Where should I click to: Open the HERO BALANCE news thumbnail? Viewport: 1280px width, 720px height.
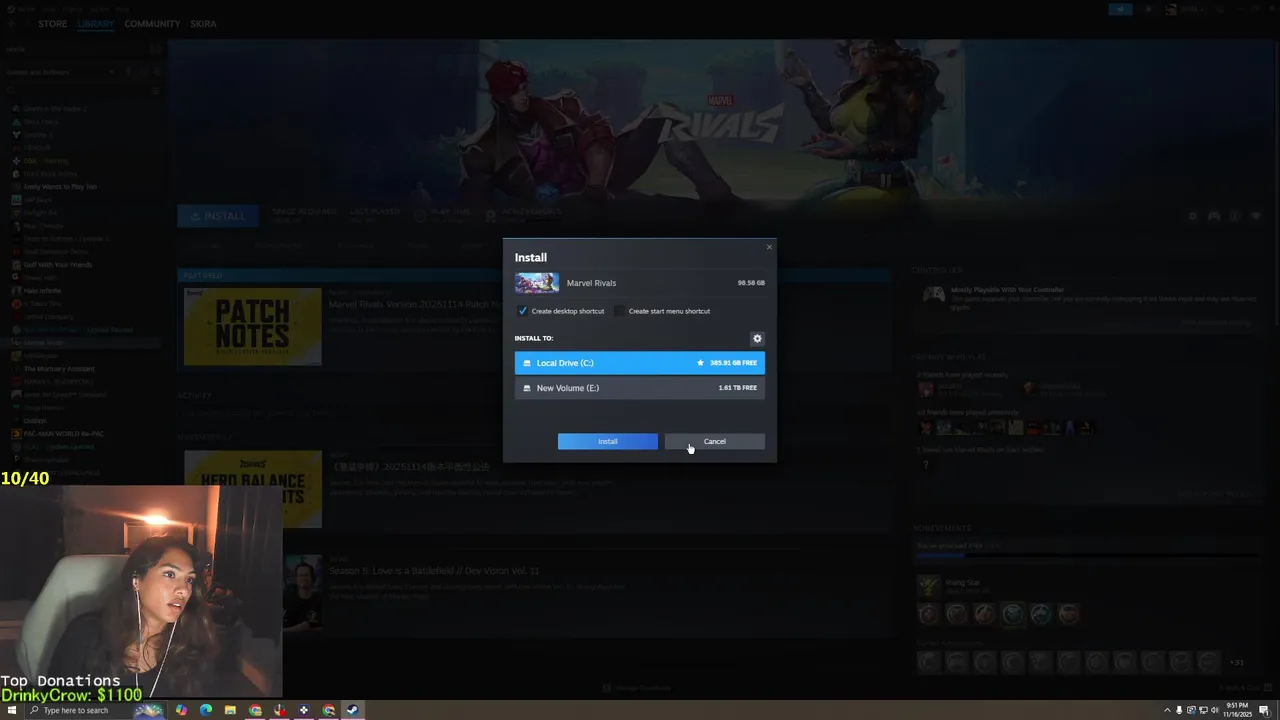pos(253,489)
